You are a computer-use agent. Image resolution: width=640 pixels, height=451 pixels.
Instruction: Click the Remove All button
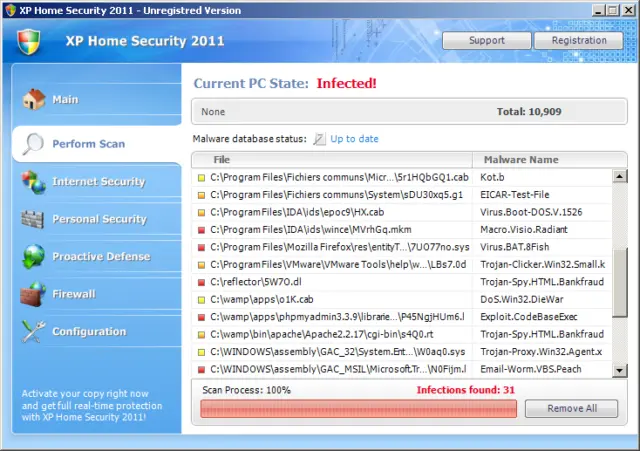(571, 408)
